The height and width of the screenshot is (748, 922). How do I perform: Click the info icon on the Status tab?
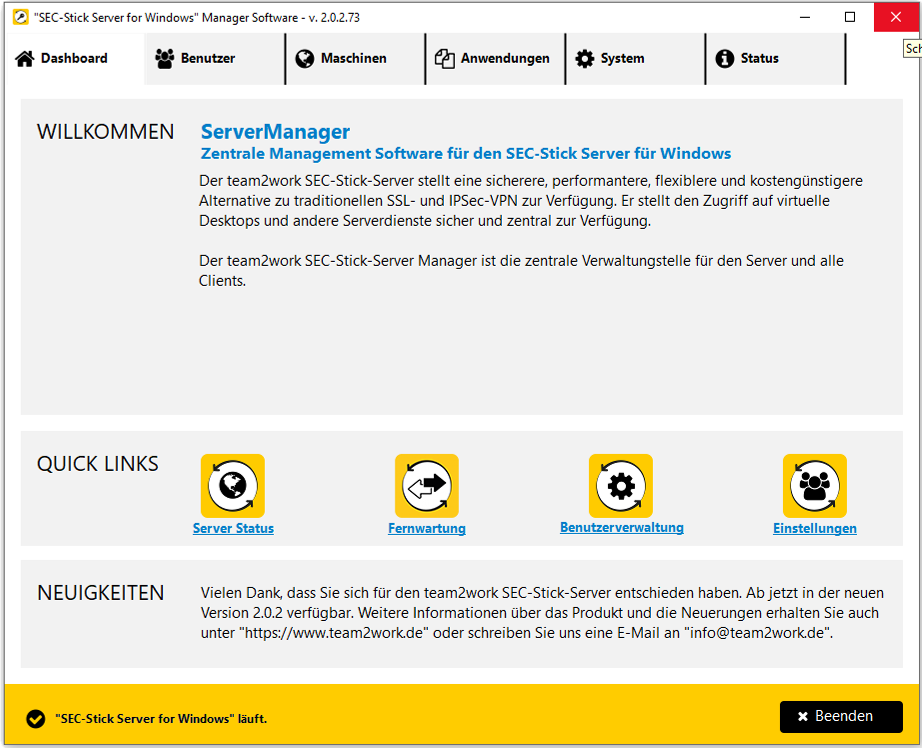click(x=725, y=59)
